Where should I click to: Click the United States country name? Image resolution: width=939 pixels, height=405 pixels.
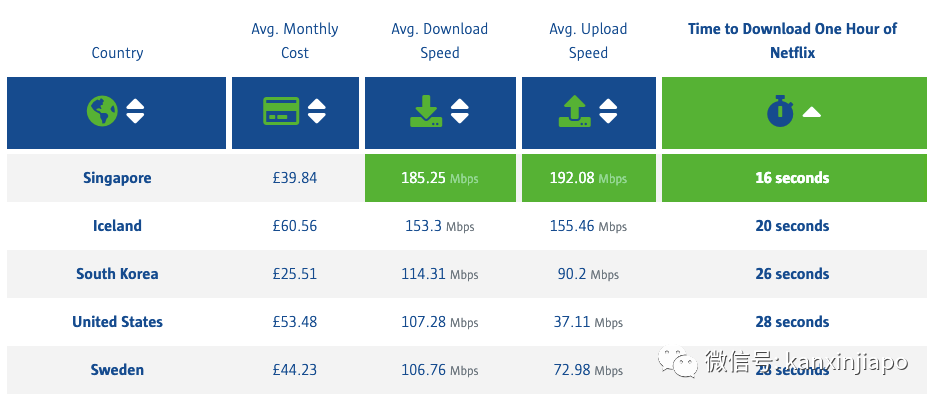[x=117, y=322]
